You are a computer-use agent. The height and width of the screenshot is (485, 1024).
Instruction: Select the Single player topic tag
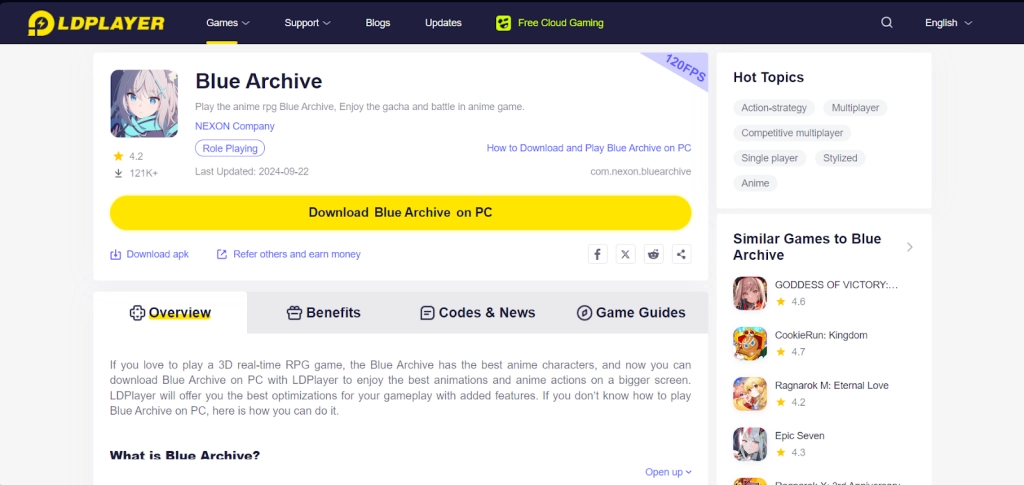point(769,158)
